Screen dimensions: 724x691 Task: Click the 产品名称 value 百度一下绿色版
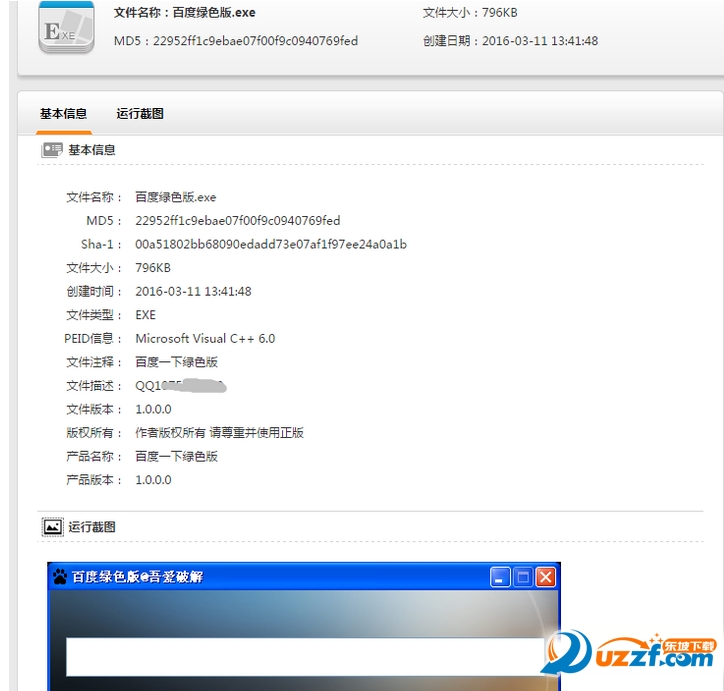pyautogui.click(x=176, y=456)
